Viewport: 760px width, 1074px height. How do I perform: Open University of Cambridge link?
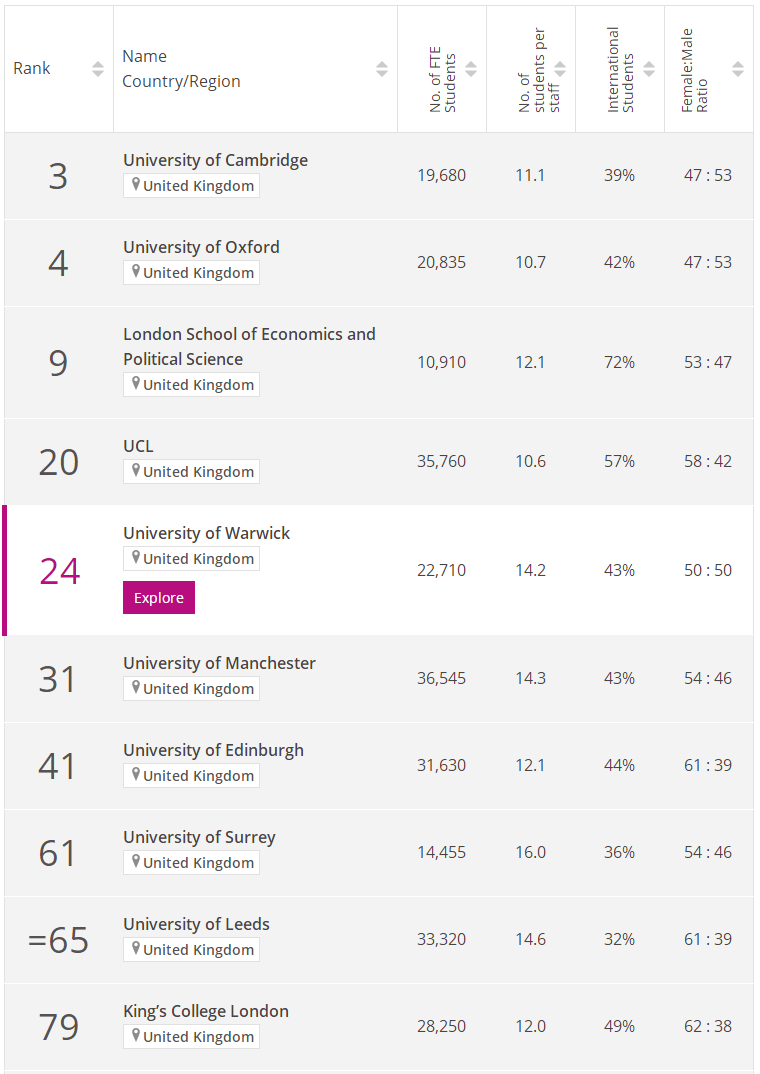[x=216, y=160]
